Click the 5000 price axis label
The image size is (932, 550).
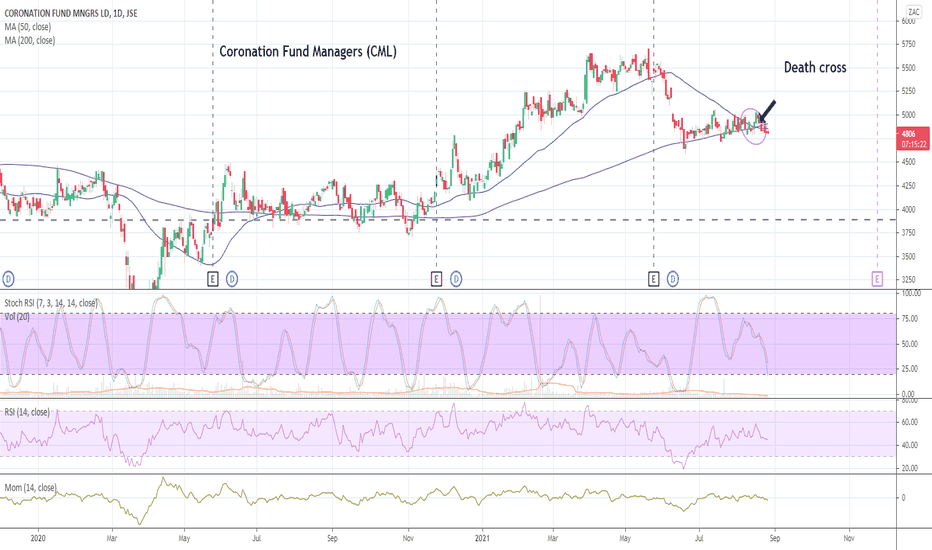click(x=908, y=115)
